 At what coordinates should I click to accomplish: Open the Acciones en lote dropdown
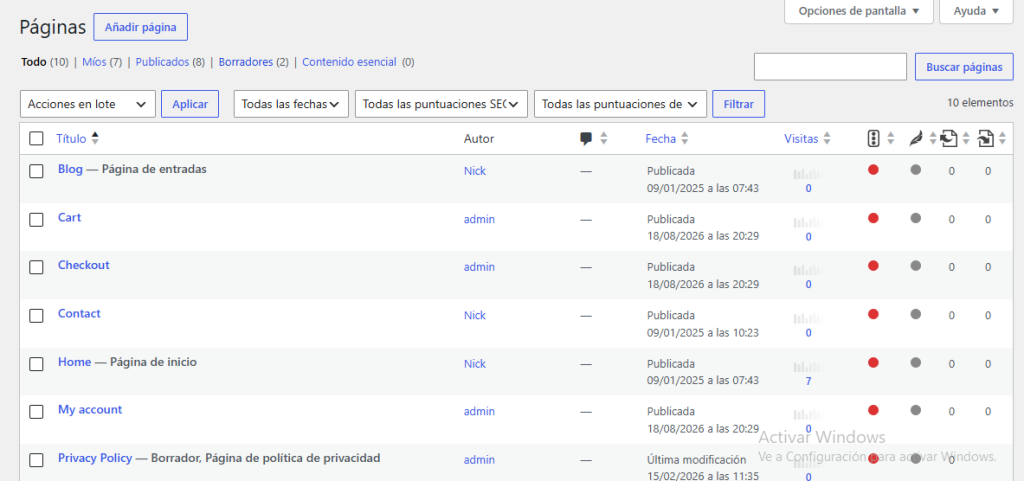[88, 104]
